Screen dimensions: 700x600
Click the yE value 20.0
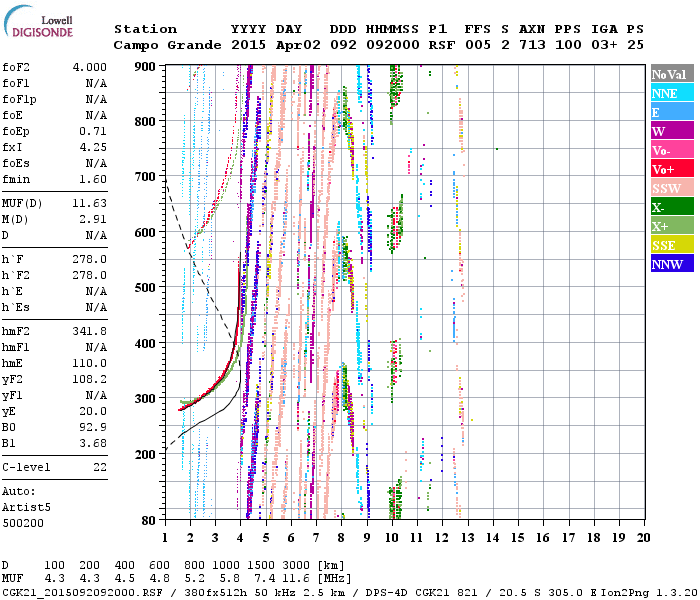click(x=93, y=412)
